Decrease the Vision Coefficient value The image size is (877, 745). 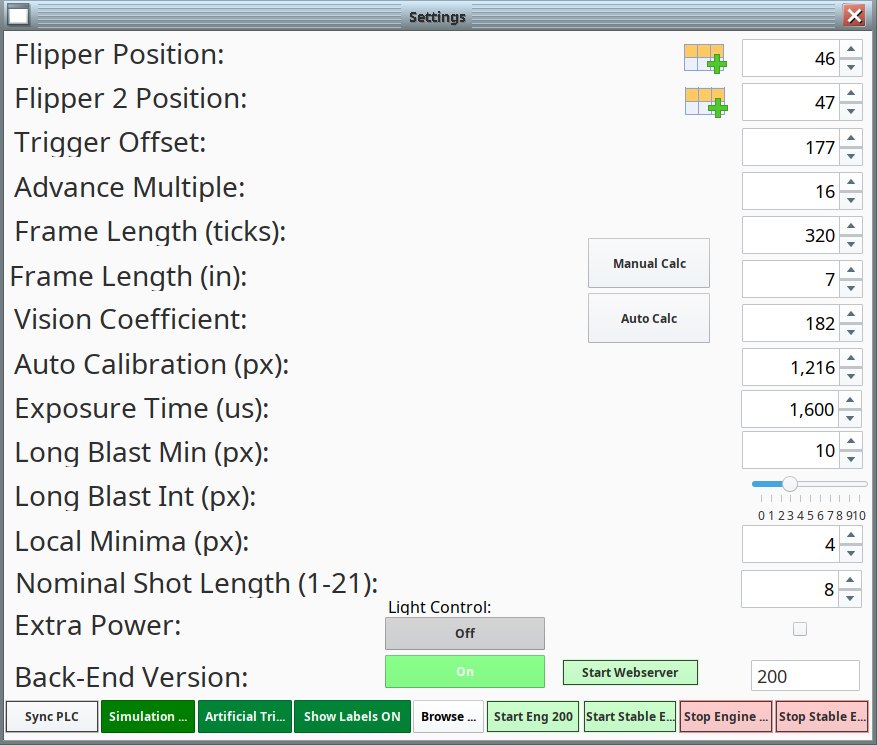(851, 332)
